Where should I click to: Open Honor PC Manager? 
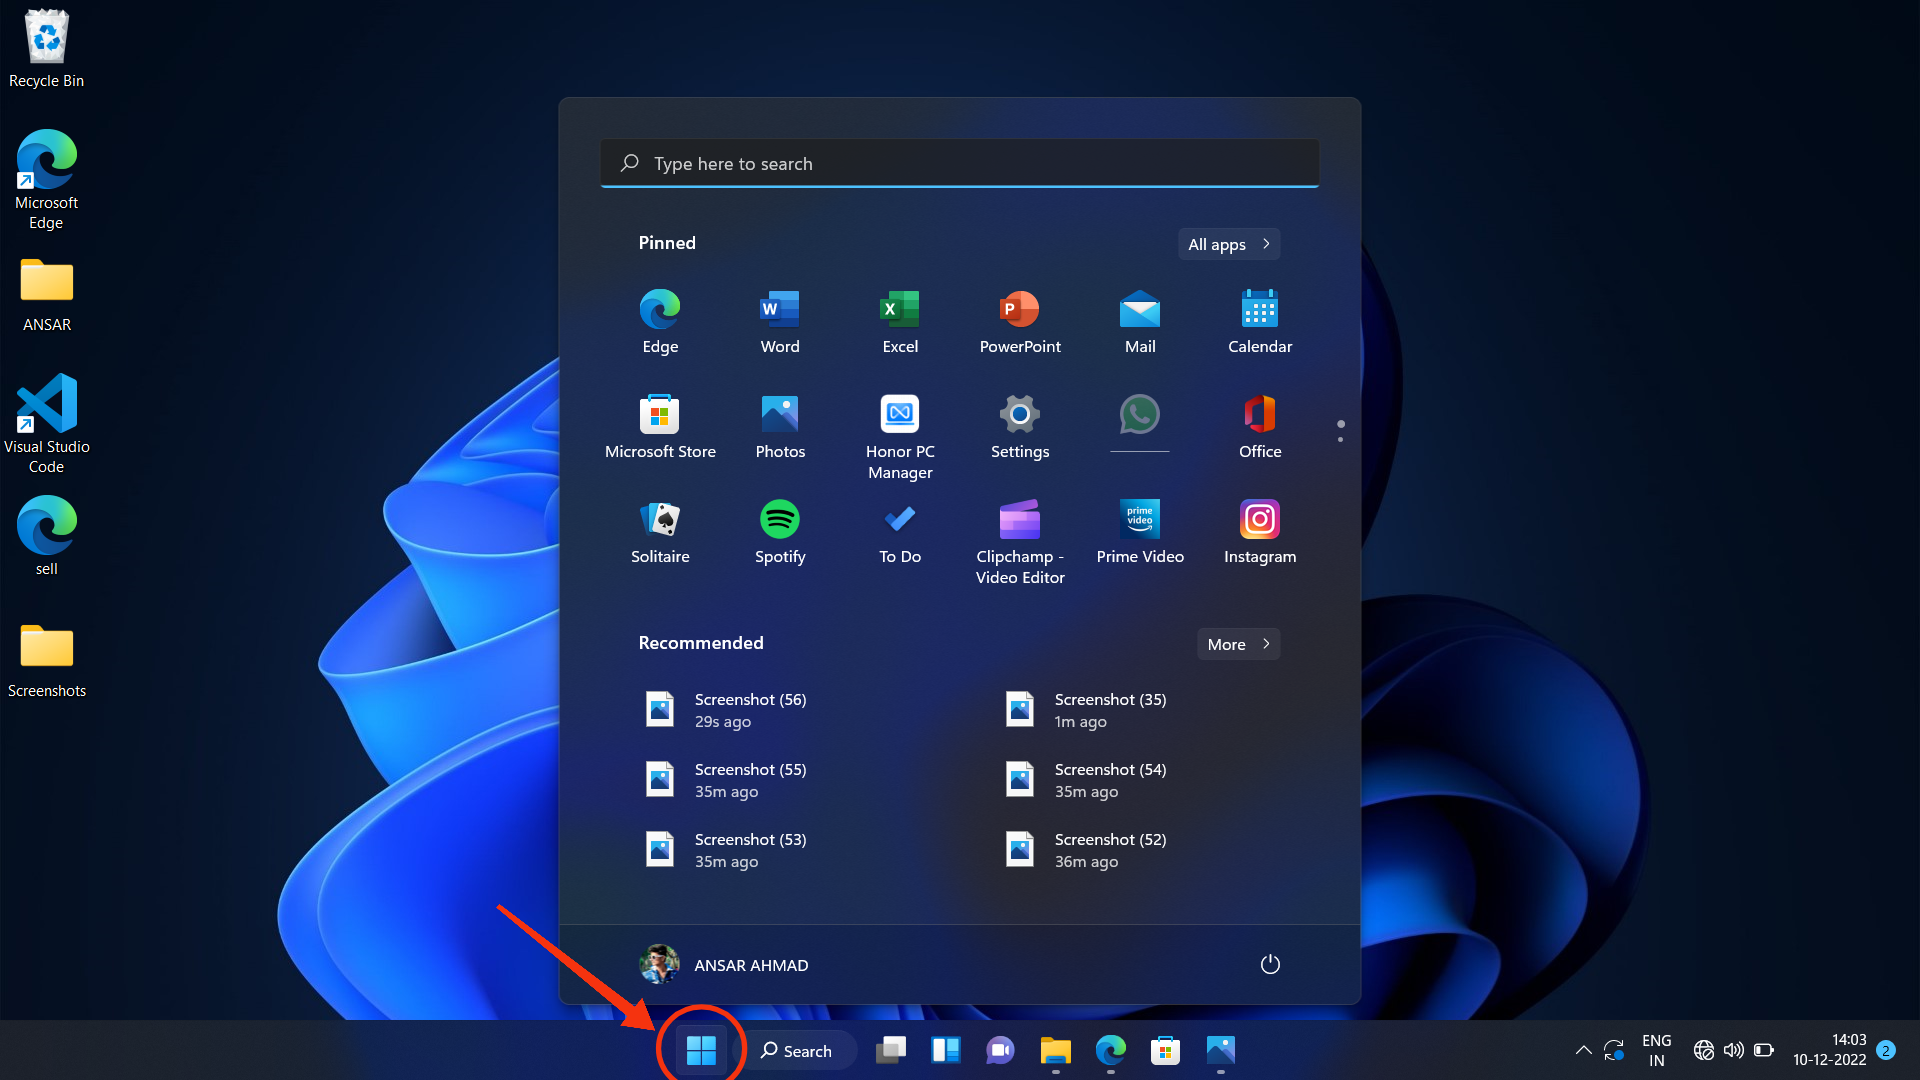900,437
